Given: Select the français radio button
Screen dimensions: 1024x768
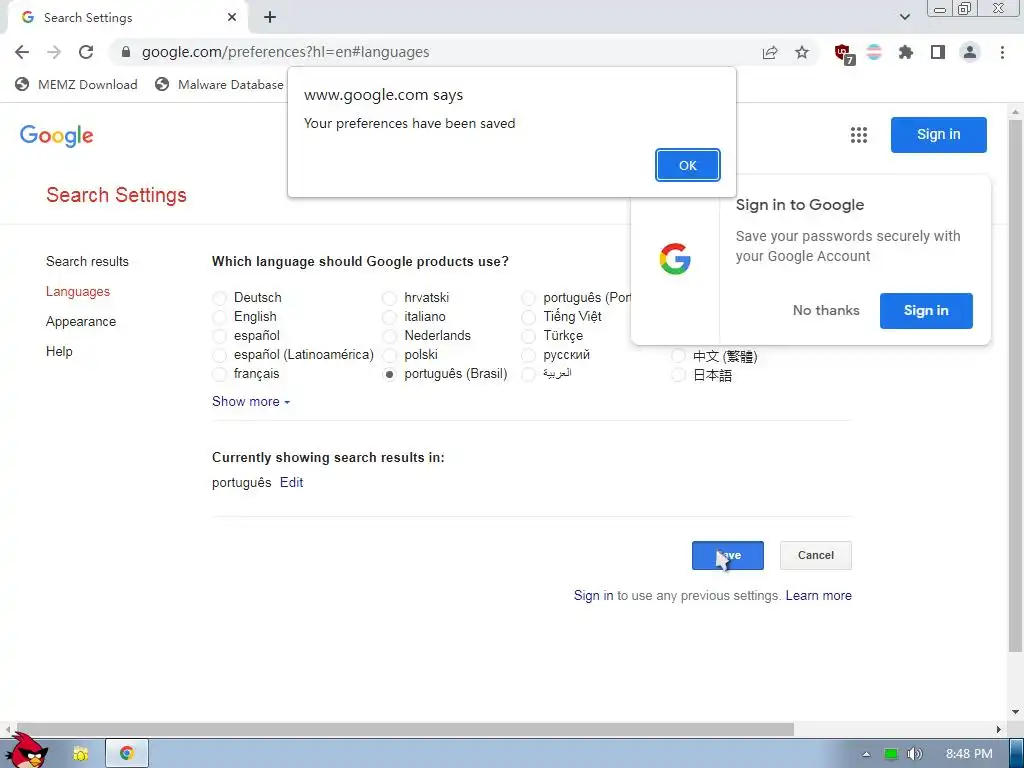Looking at the screenshot, I should point(219,374).
